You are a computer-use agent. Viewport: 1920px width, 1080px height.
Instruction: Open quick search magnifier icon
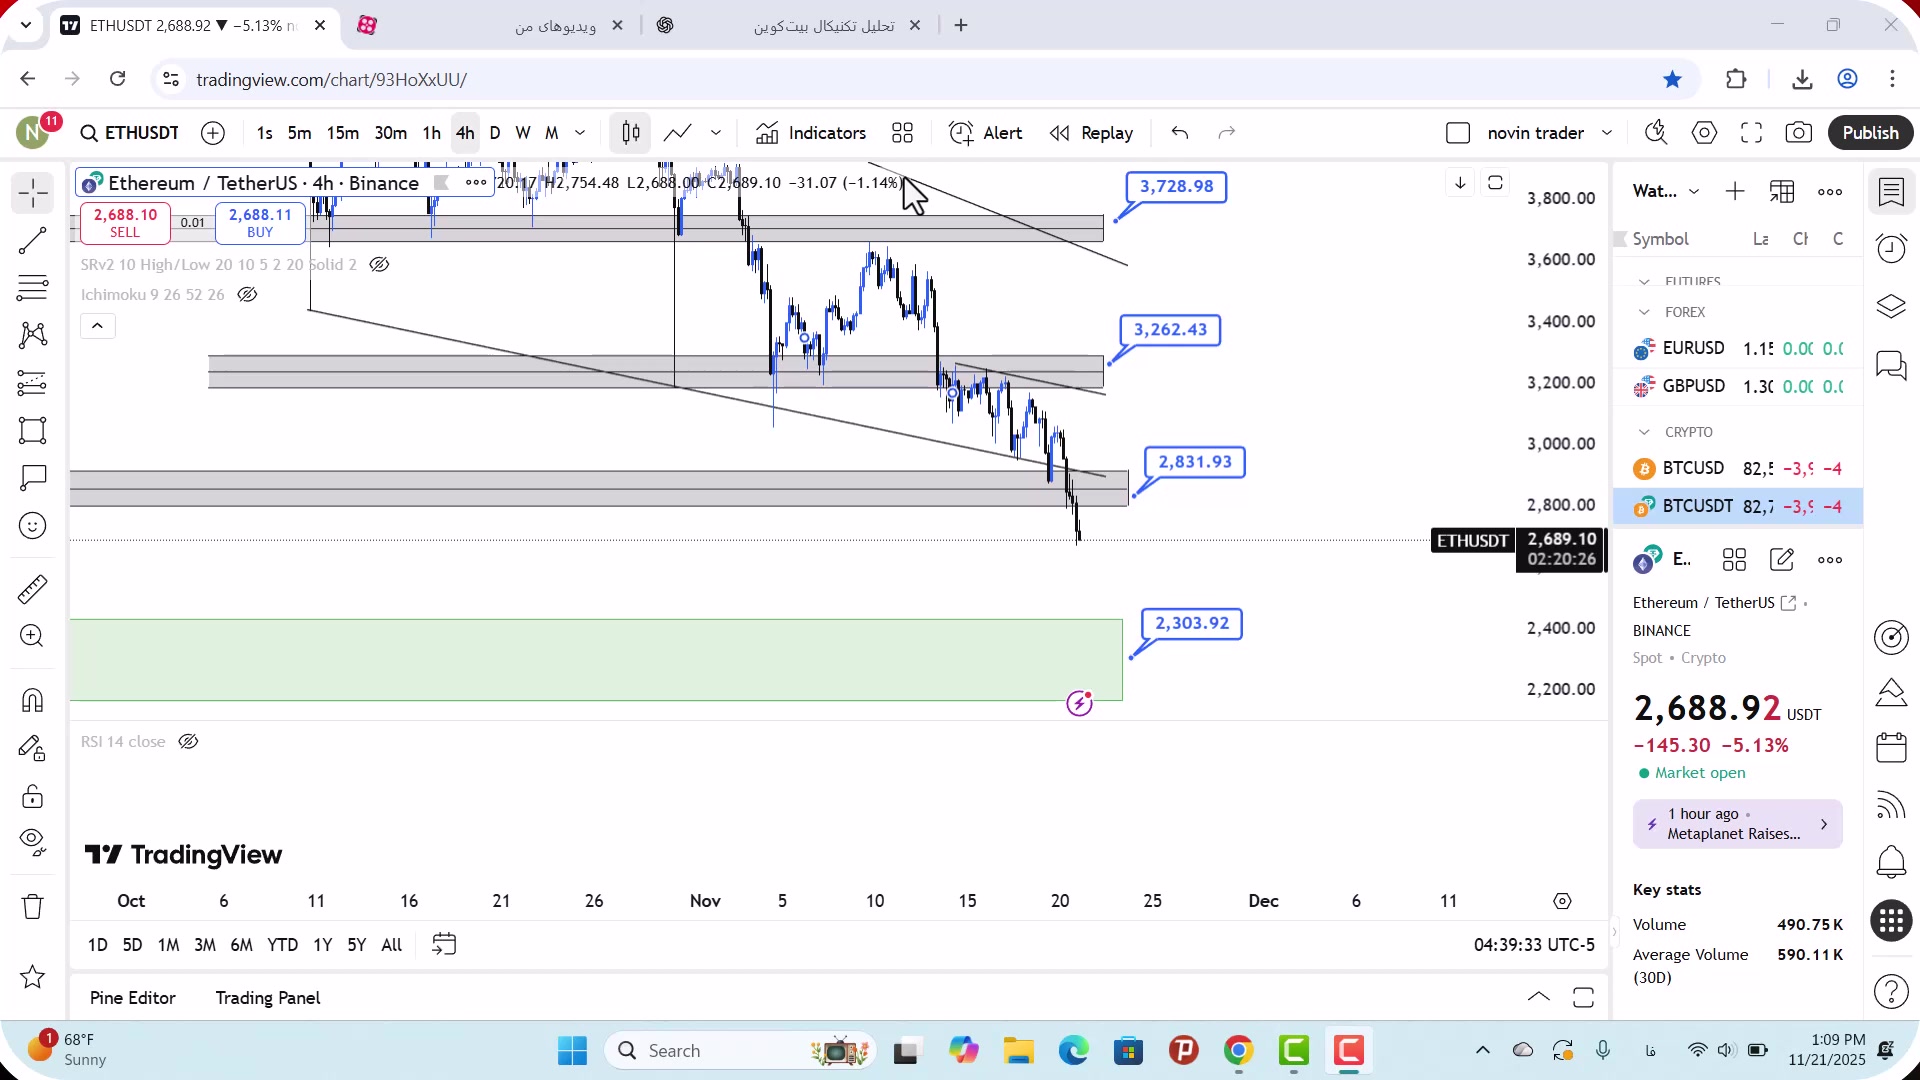point(1656,133)
